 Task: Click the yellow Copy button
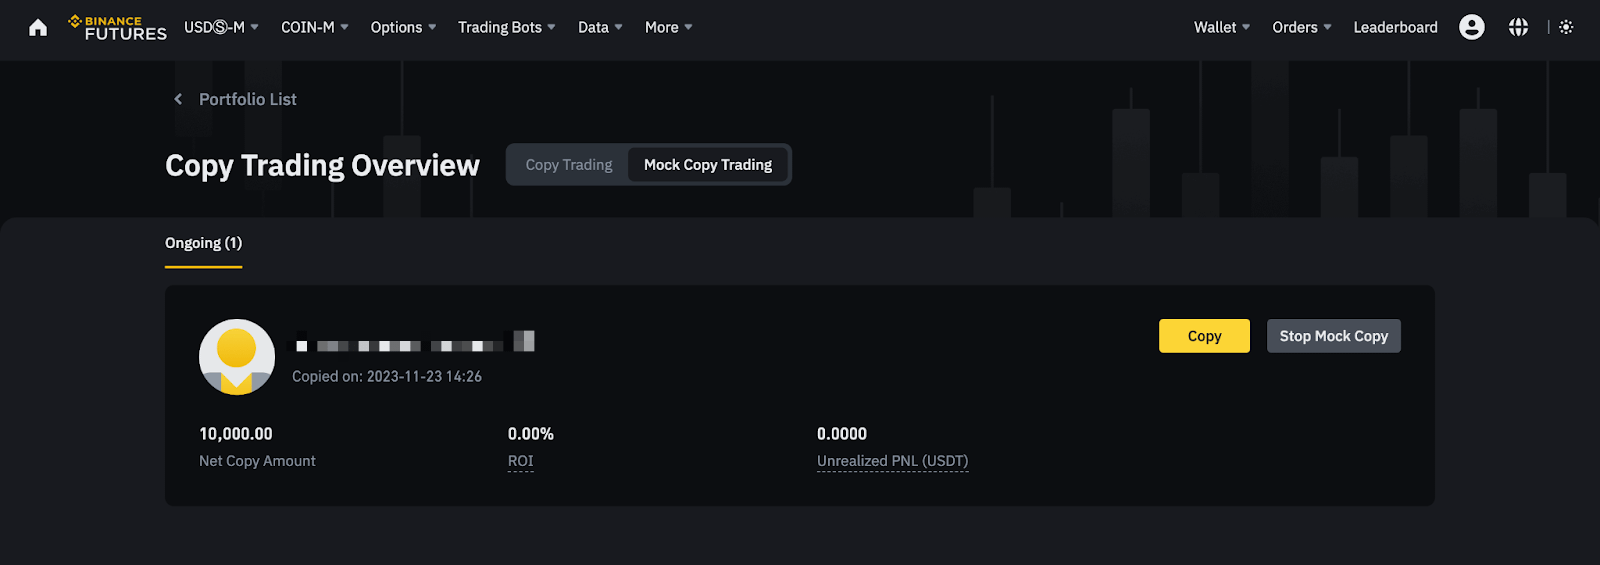[x=1204, y=336]
